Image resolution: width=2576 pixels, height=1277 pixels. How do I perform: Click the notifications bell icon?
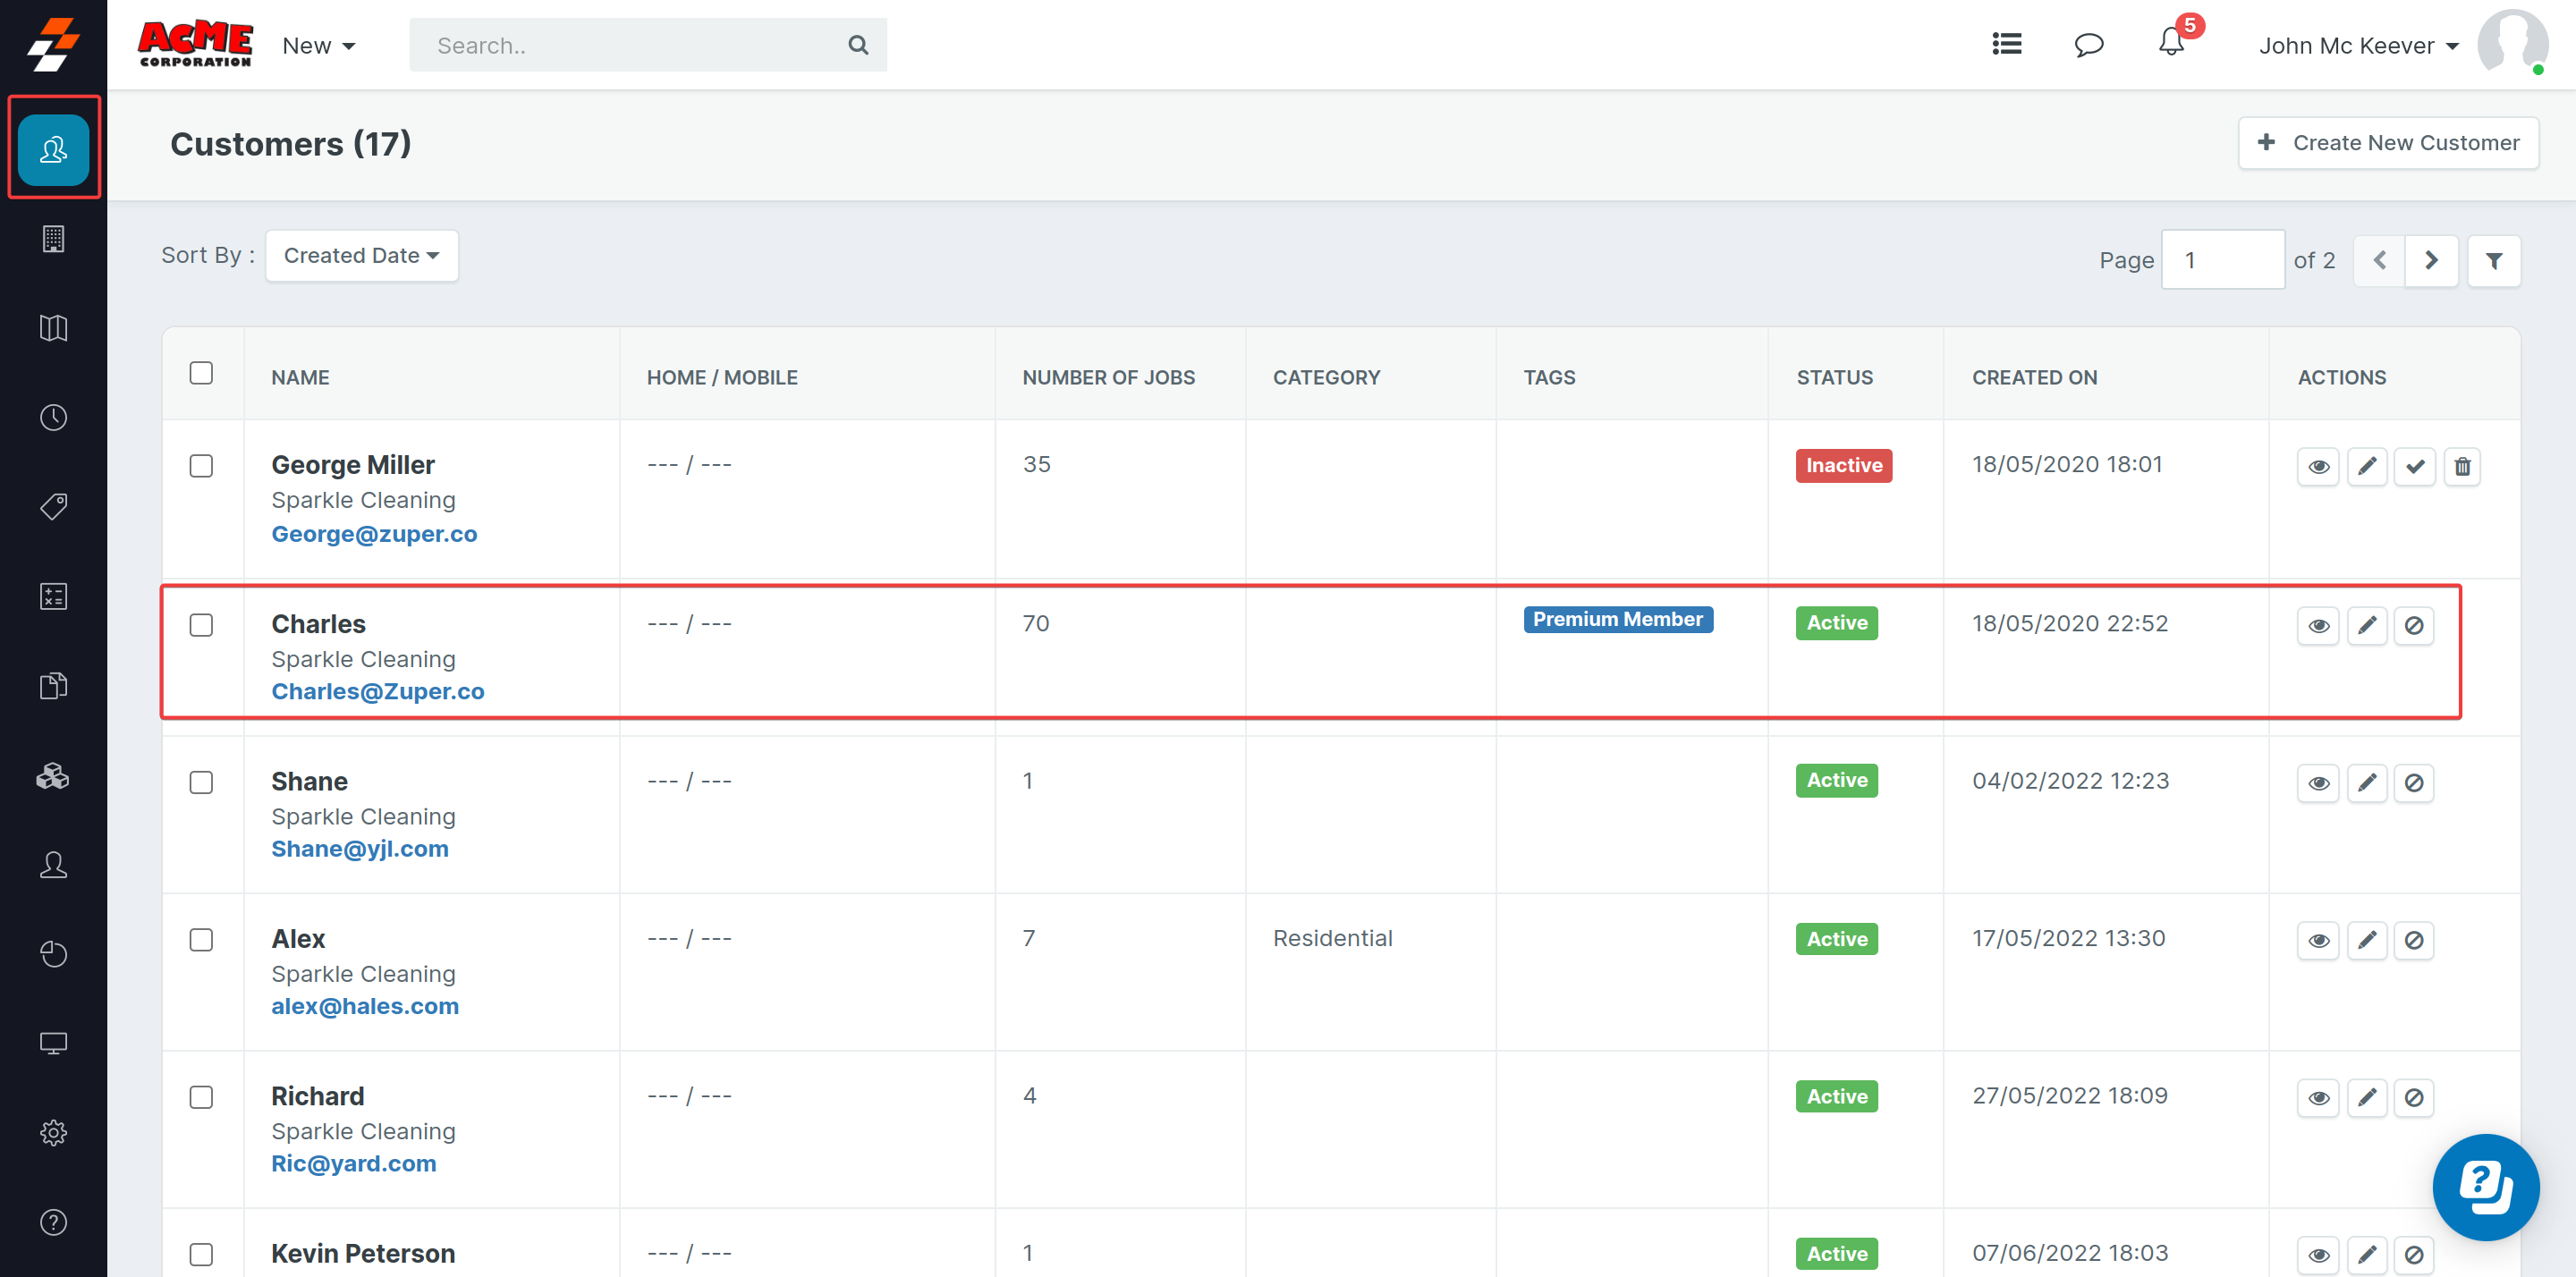[x=2170, y=44]
